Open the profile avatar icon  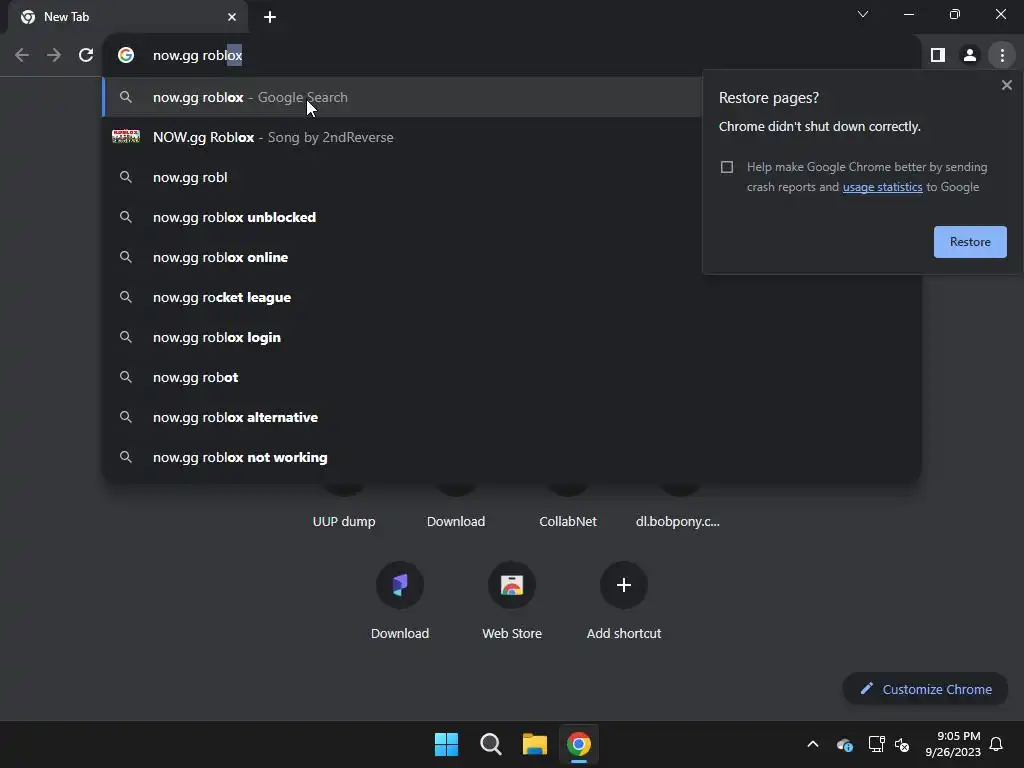point(970,56)
